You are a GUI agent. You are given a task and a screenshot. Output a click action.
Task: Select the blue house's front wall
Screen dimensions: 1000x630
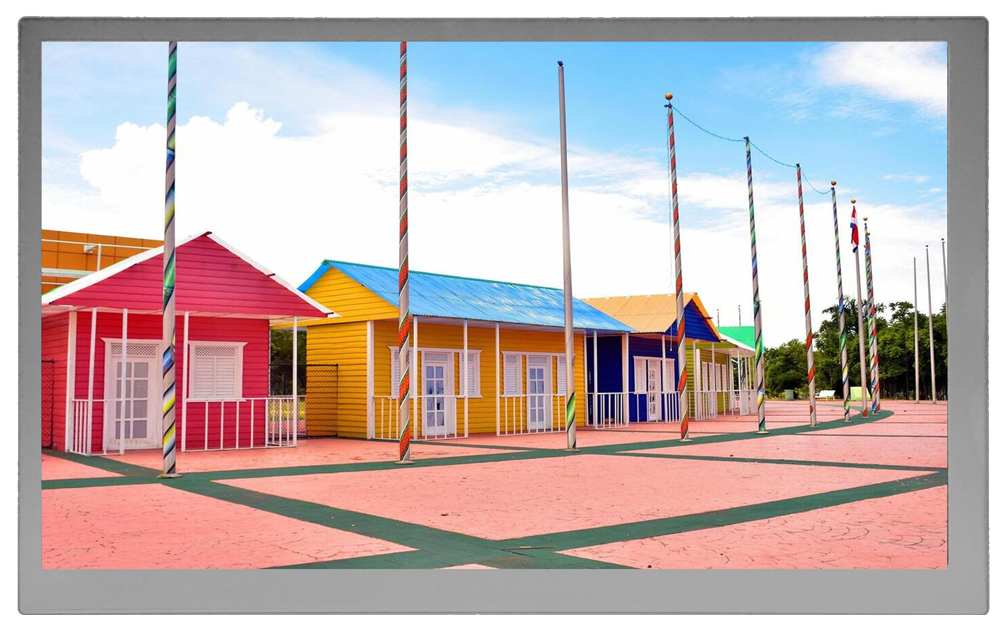coord(608,365)
